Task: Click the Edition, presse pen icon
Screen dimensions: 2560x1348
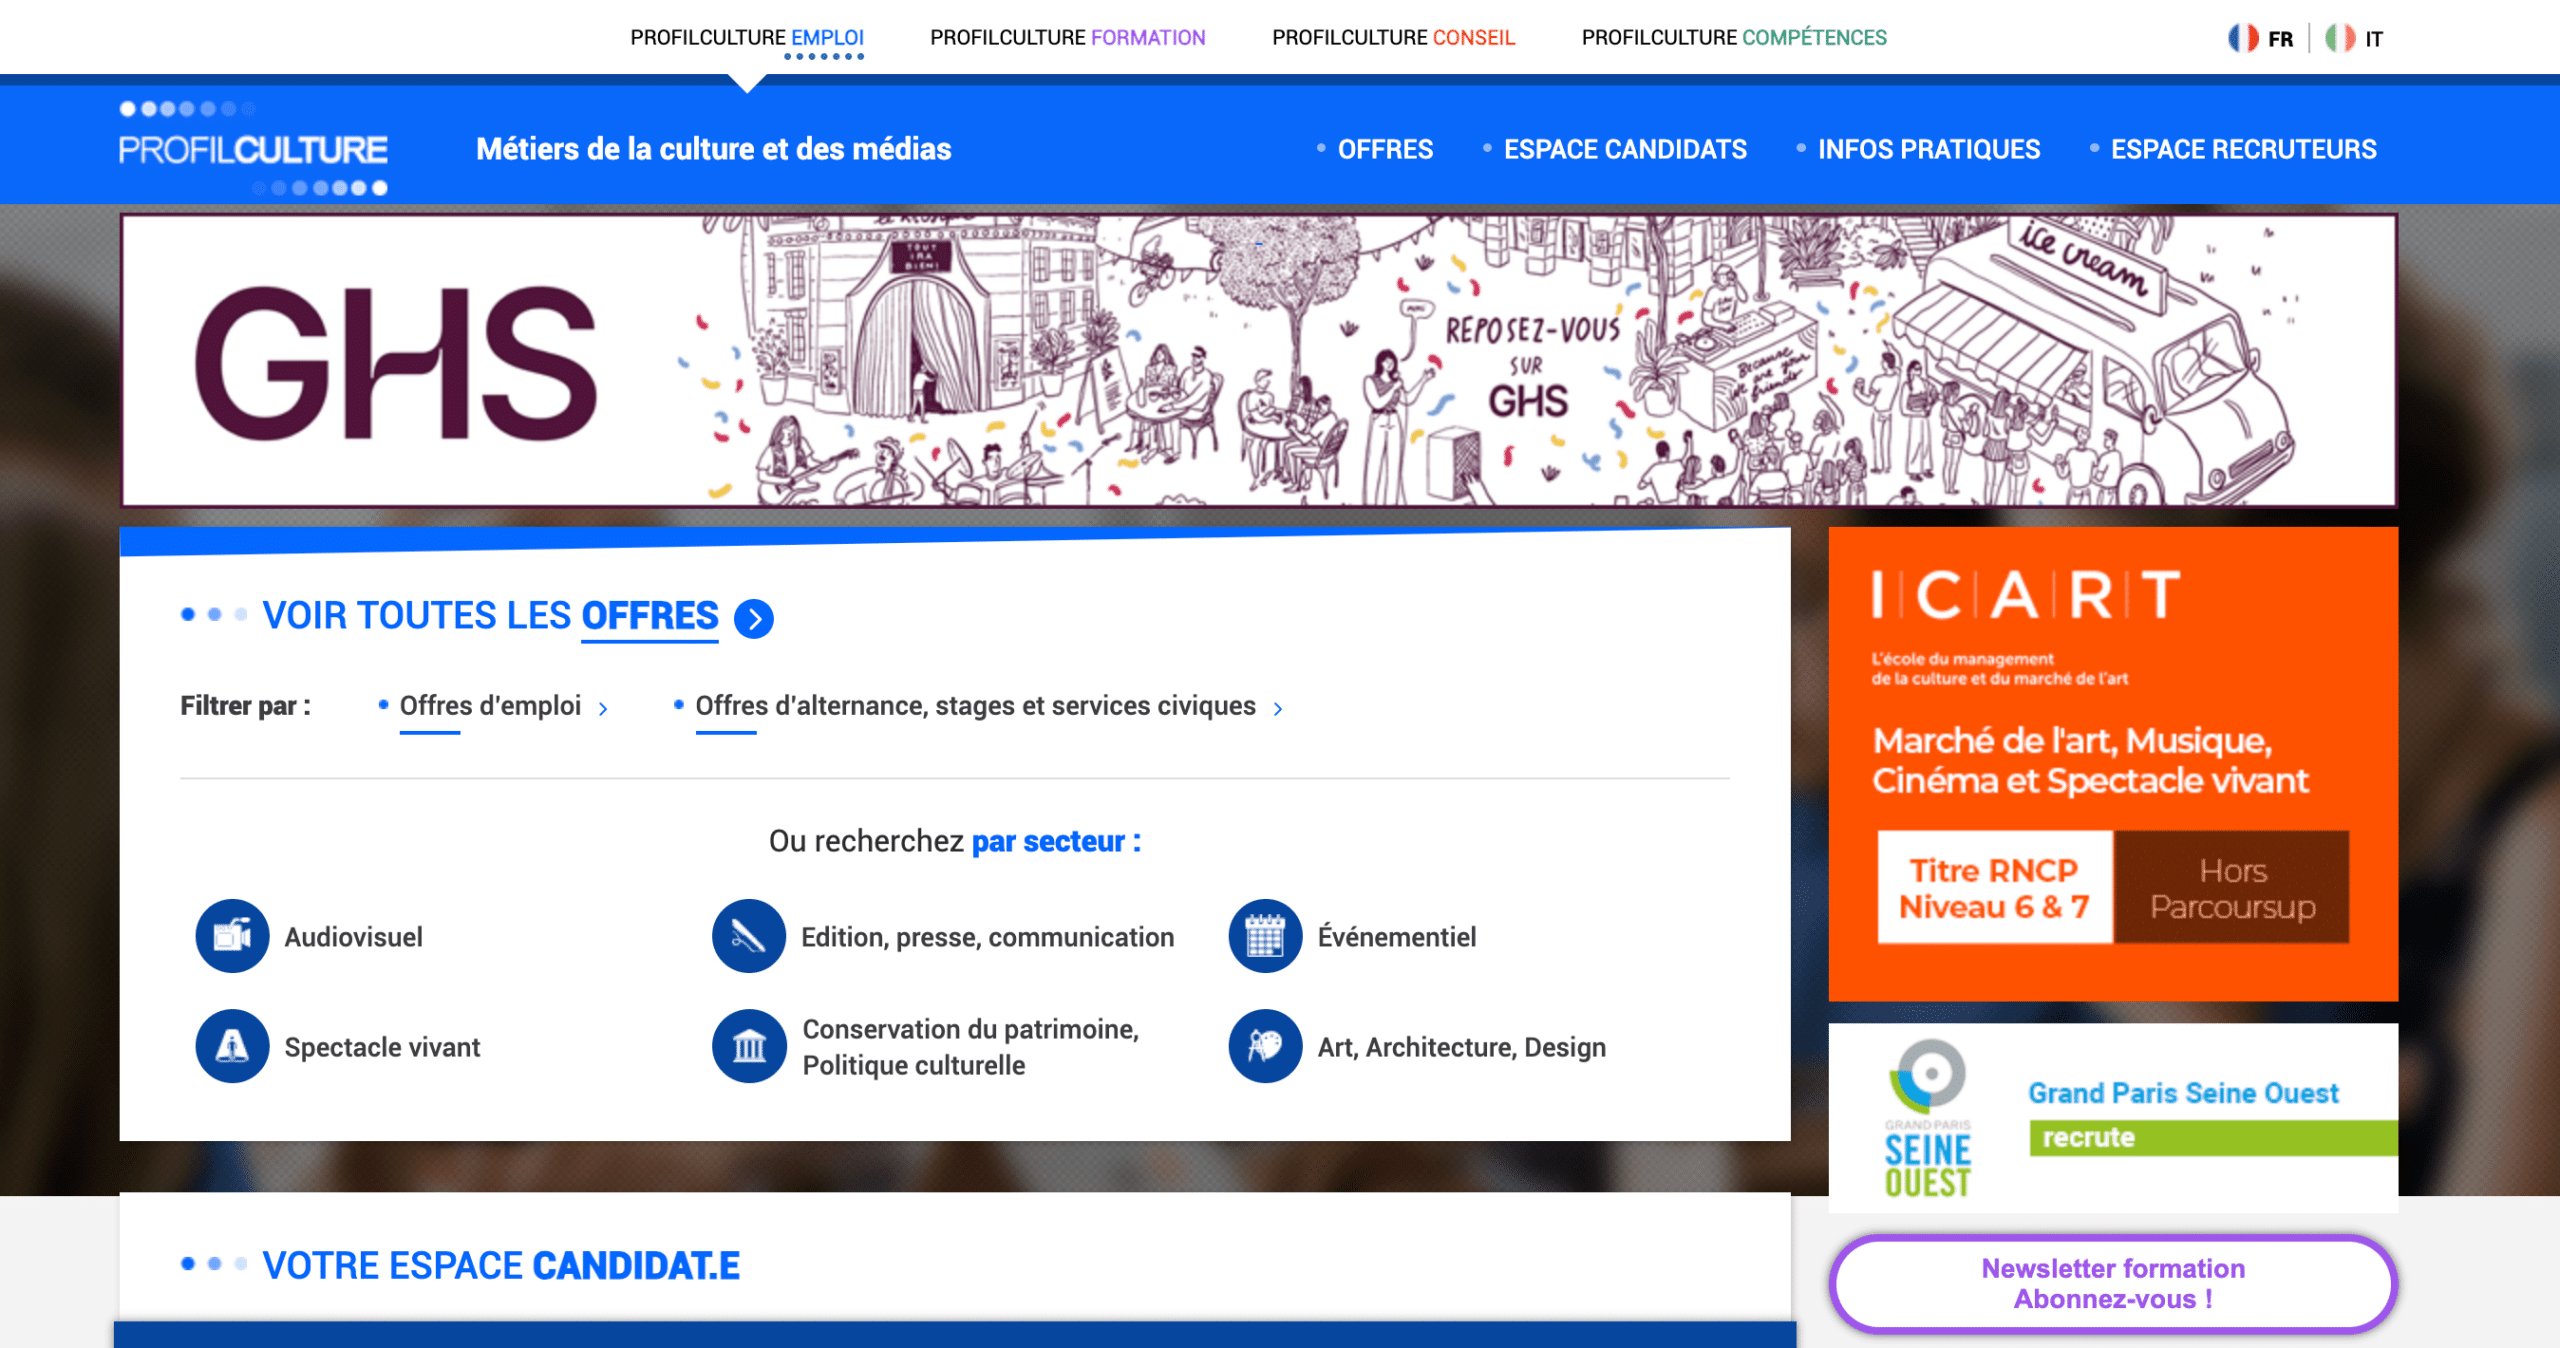Action: tap(748, 936)
